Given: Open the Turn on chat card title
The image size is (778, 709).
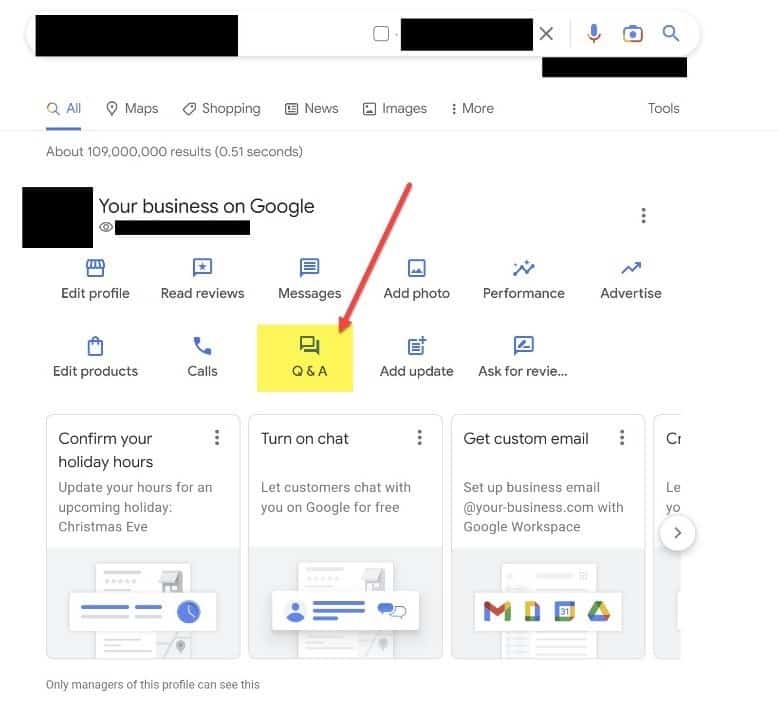Looking at the screenshot, I should point(305,439).
